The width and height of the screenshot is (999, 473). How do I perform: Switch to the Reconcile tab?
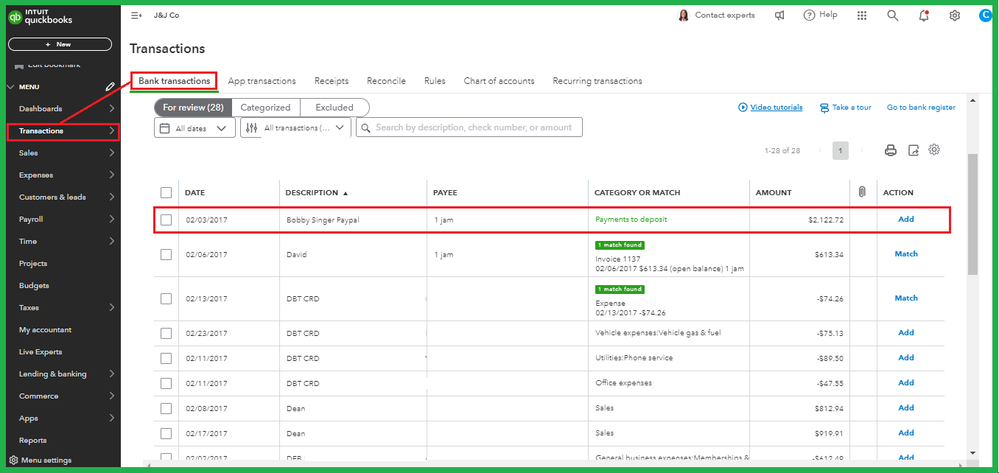point(386,81)
